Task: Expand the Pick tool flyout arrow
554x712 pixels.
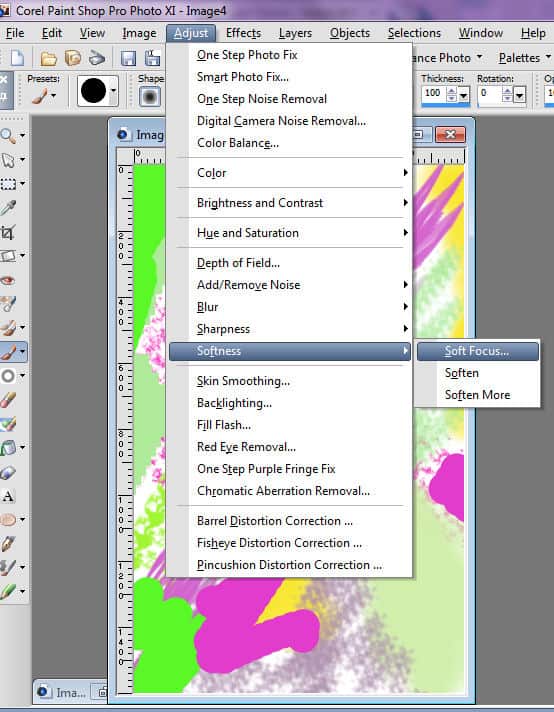Action: [x=22, y=159]
